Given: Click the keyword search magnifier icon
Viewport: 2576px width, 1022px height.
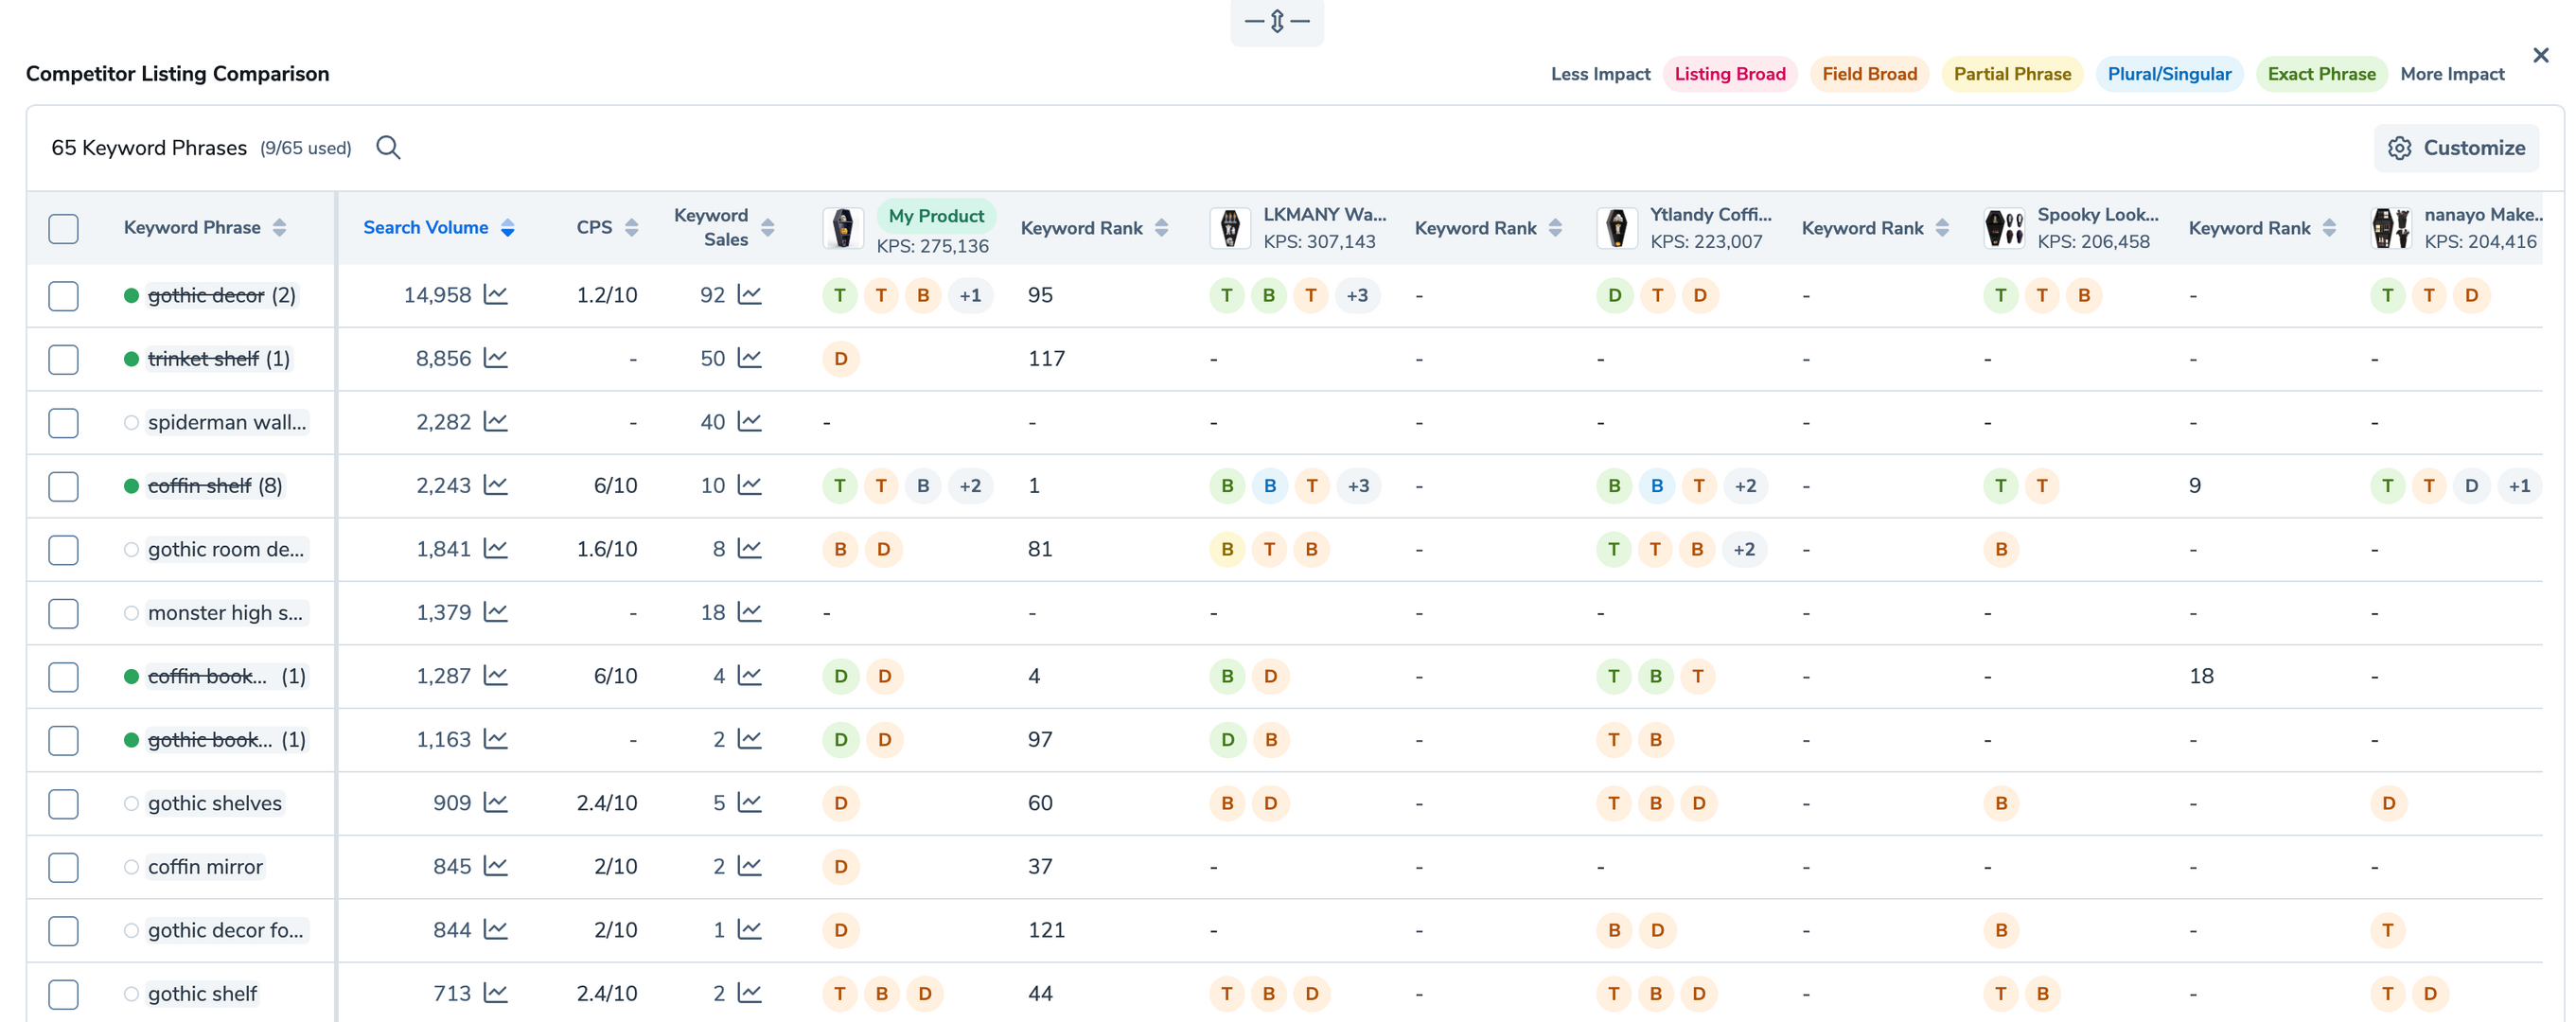Looking at the screenshot, I should tap(388, 148).
